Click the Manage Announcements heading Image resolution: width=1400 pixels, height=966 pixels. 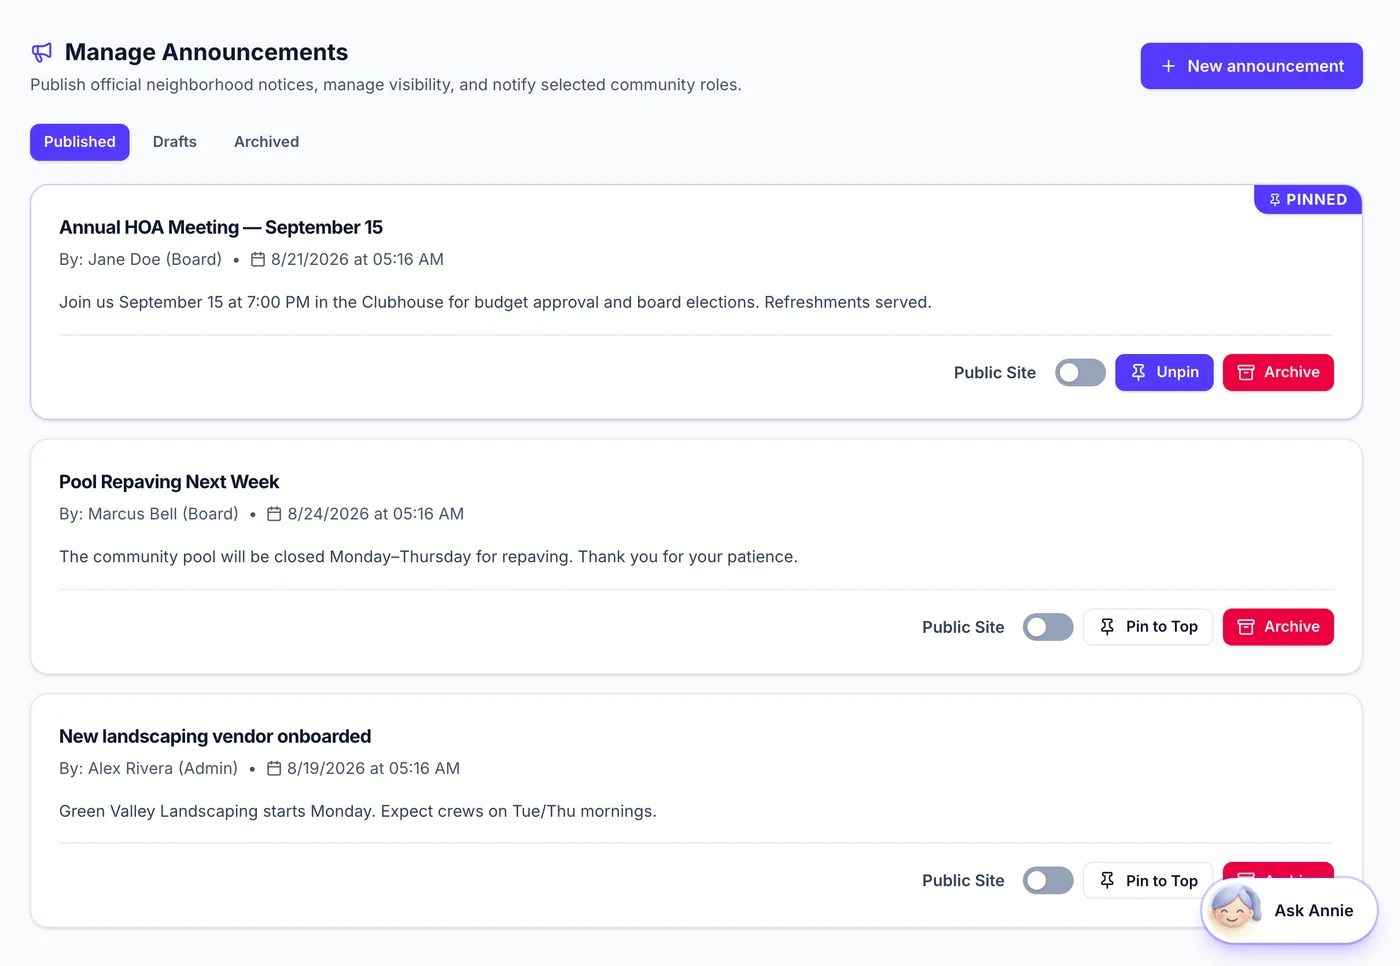click(x=207, y=52)
